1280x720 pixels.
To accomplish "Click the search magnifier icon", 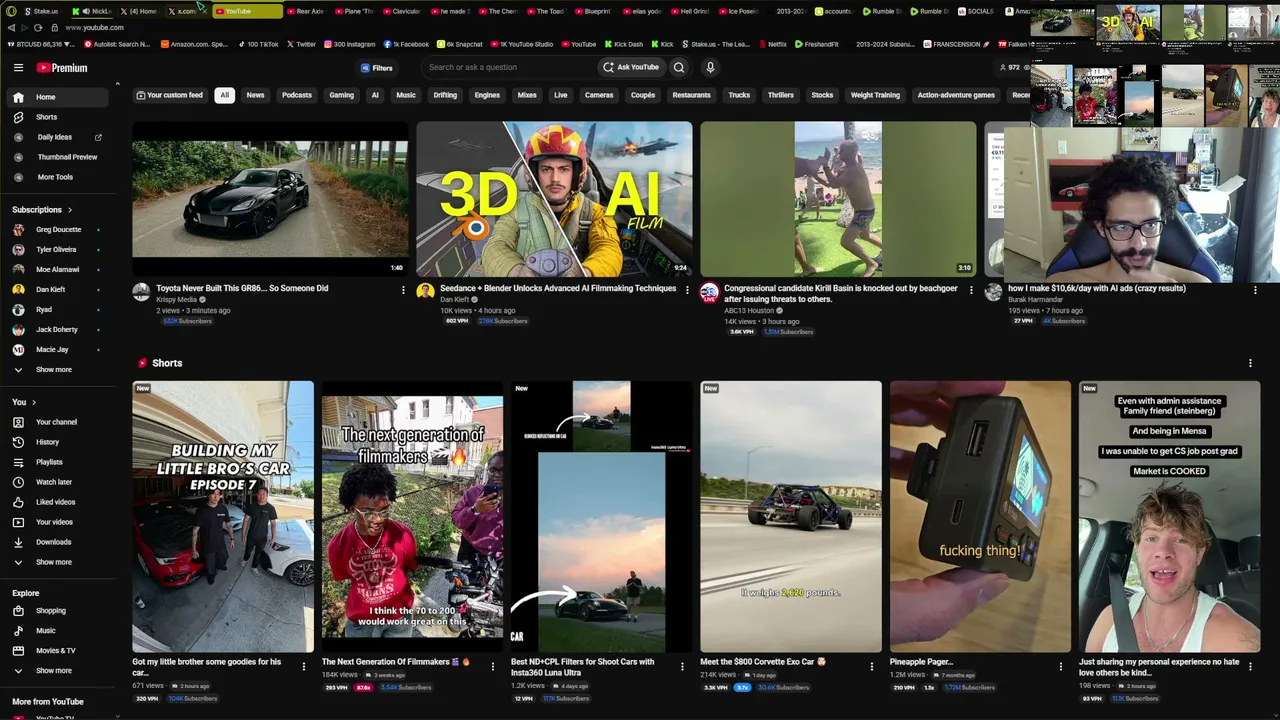I will click(679, 67).
